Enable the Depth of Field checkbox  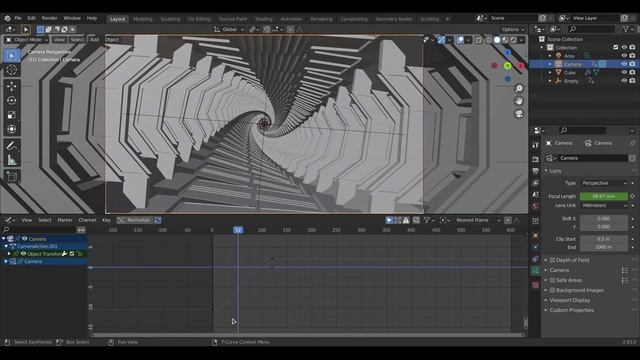click(552, 260)
